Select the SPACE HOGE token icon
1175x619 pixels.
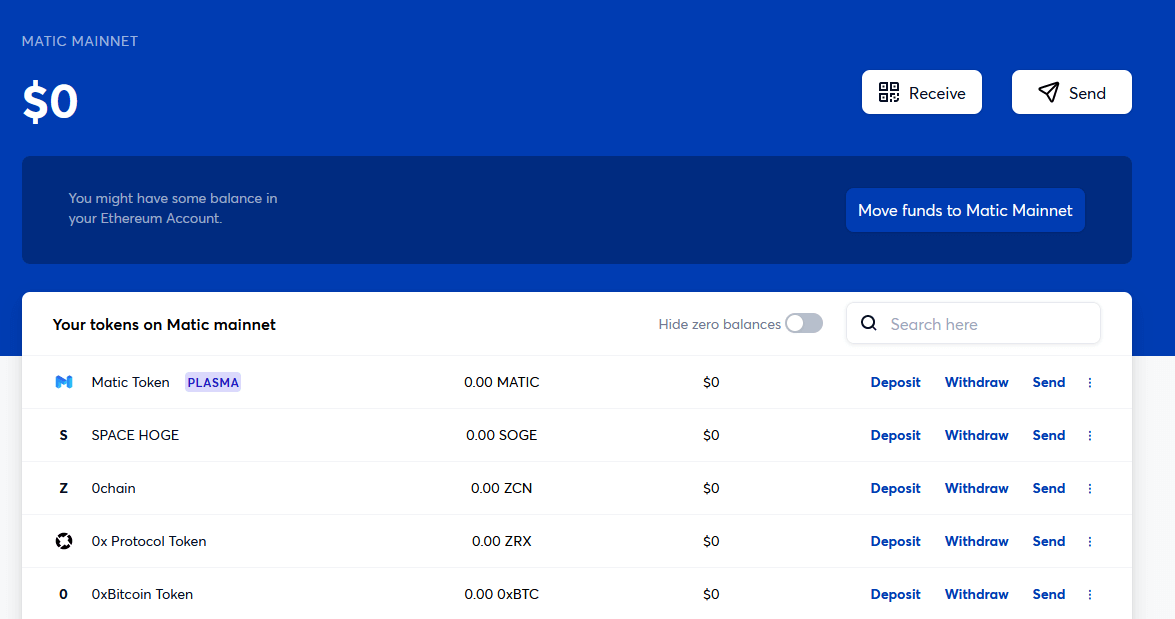point(63,435)
